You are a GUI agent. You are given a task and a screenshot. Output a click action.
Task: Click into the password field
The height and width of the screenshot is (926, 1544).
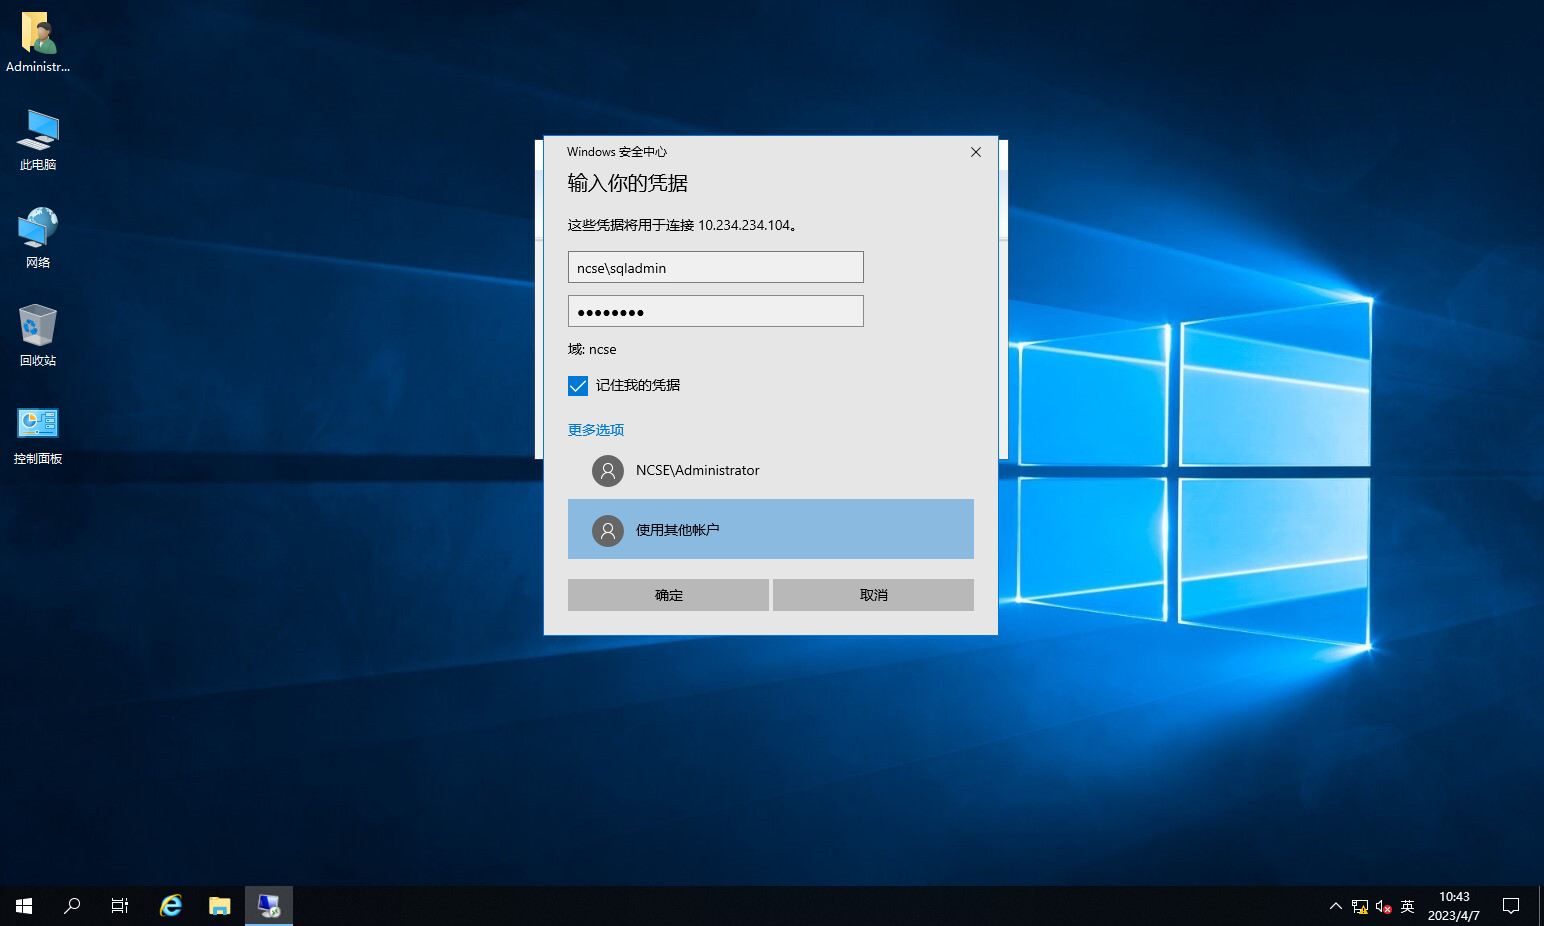pos(715,311)
